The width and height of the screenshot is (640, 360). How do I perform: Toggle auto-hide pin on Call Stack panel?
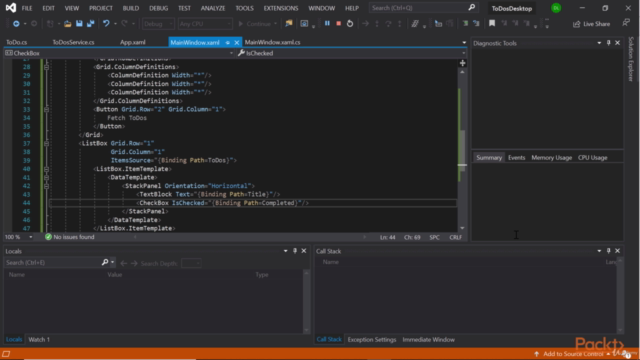tap(609, 251)
